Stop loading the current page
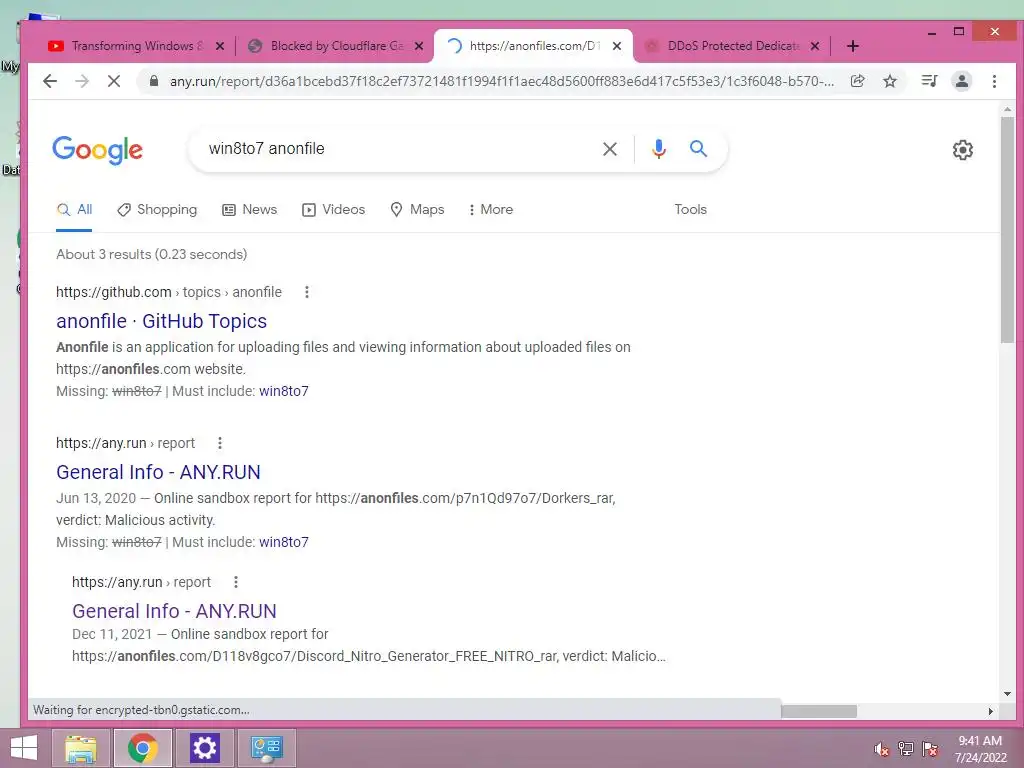This screenshot has width=1024, height=768. pyautogui.click(x=114, y=81)
